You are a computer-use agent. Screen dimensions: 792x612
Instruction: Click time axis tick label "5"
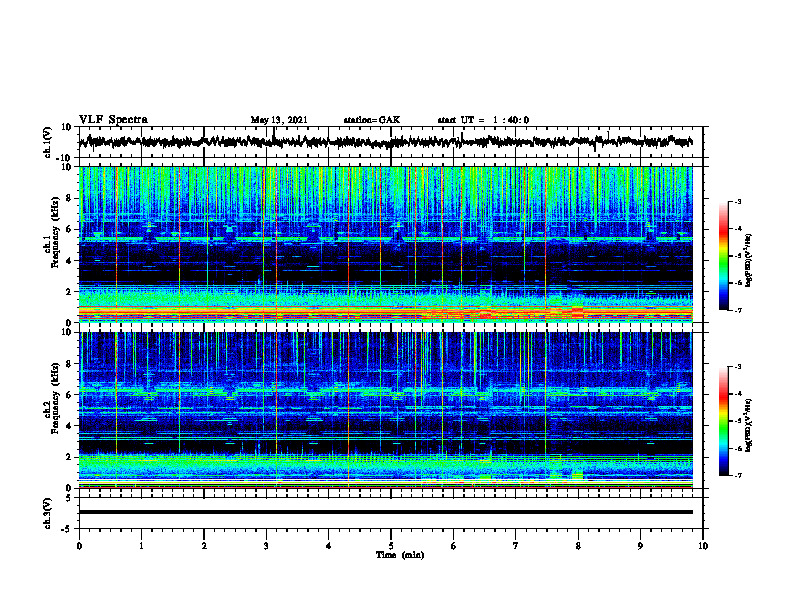(x=391, y=546)
